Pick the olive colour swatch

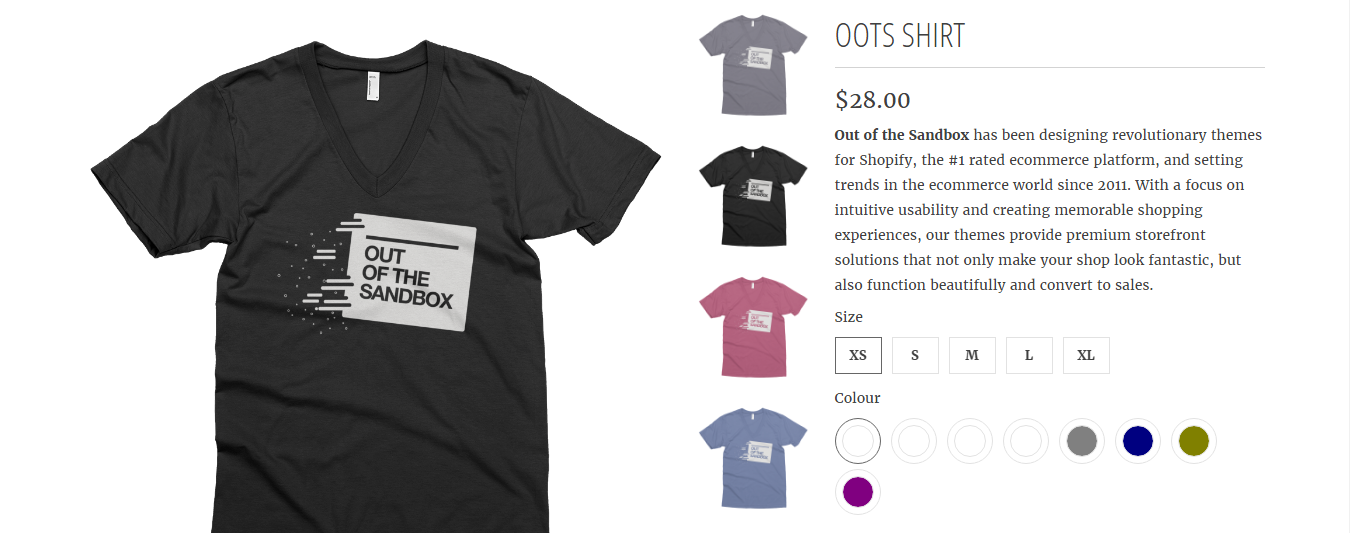coord(1194,441)
